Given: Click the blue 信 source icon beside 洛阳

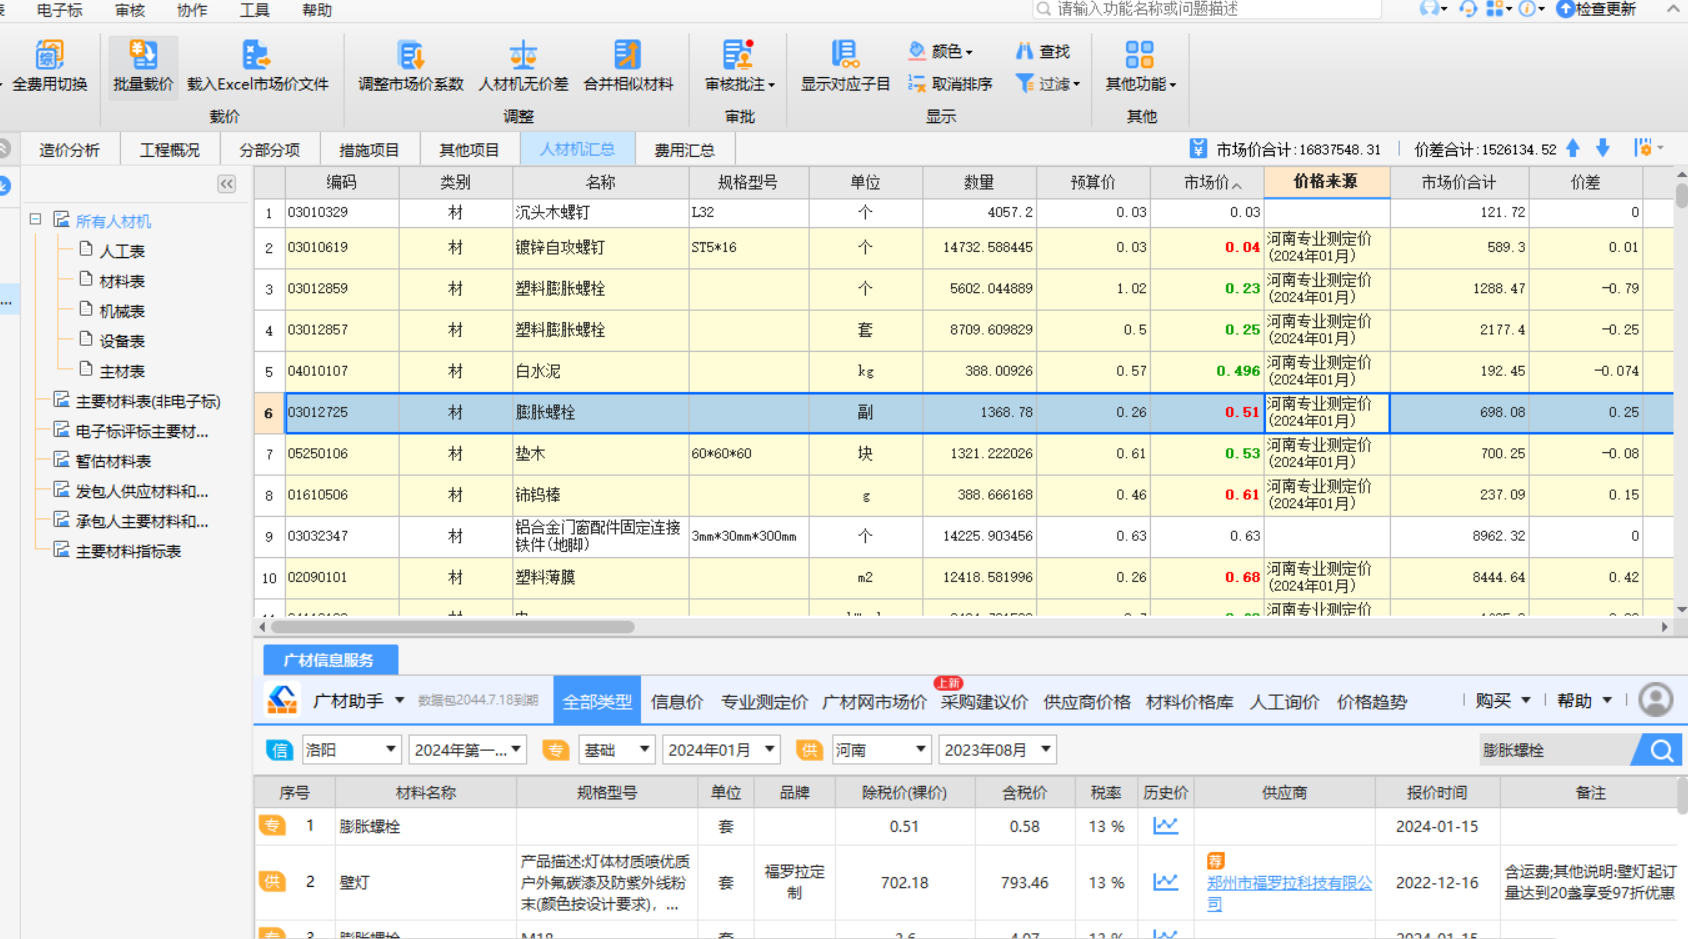Looking at the screenshot, I should tap(279, 750).
